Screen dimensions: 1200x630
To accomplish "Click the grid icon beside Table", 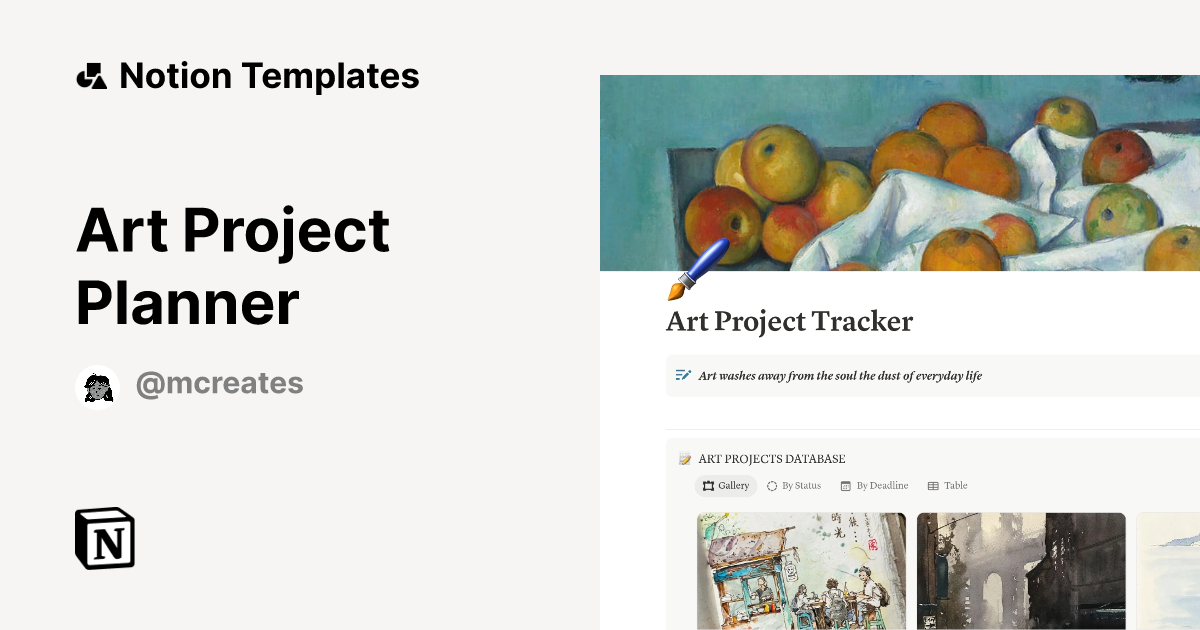I will [x=930, y=486].
